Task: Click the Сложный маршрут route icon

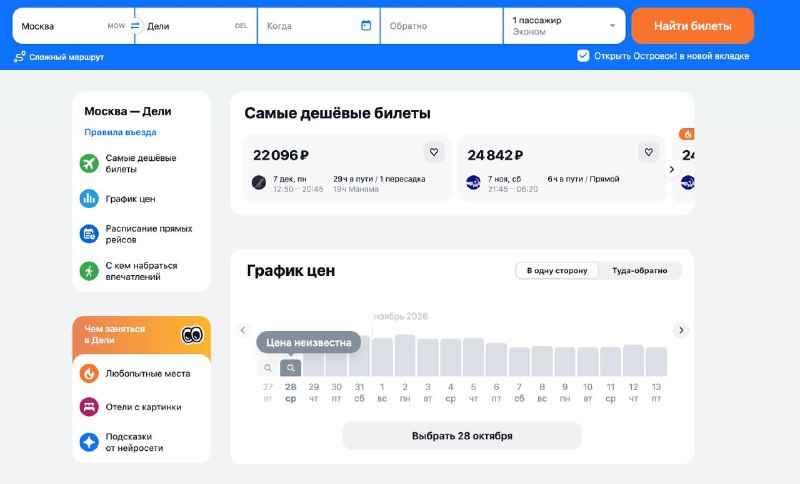Action: 20,57
